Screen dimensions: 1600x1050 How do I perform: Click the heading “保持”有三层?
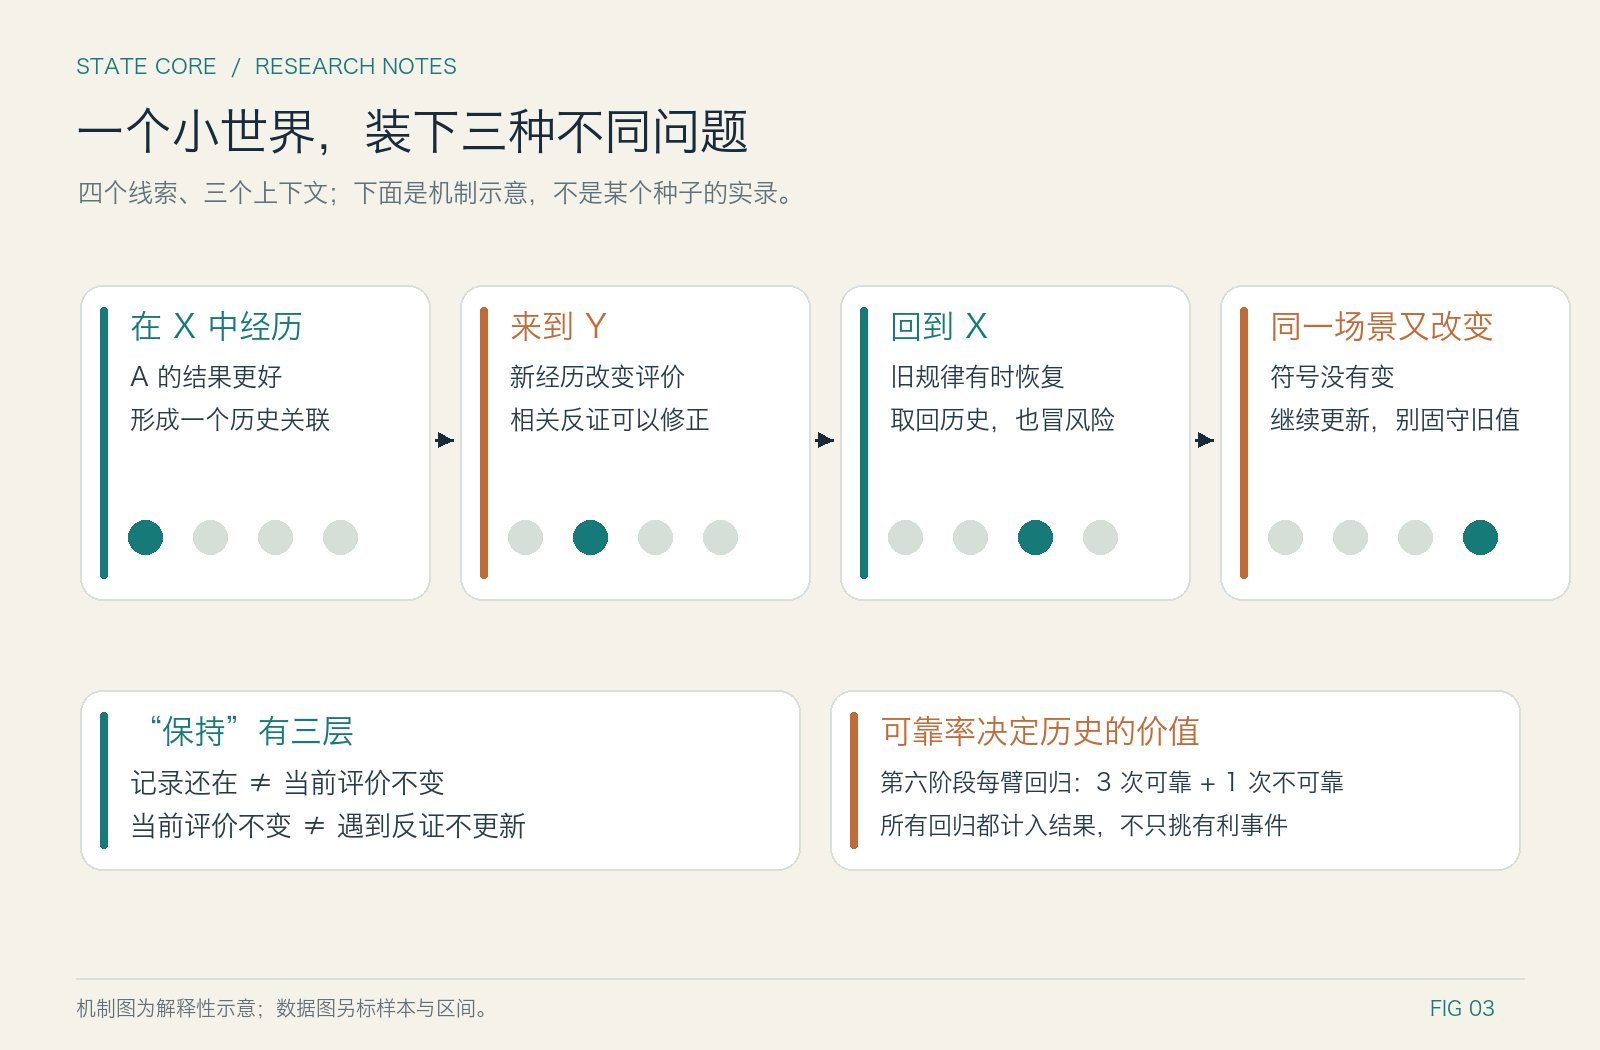[x=250, y=731]
